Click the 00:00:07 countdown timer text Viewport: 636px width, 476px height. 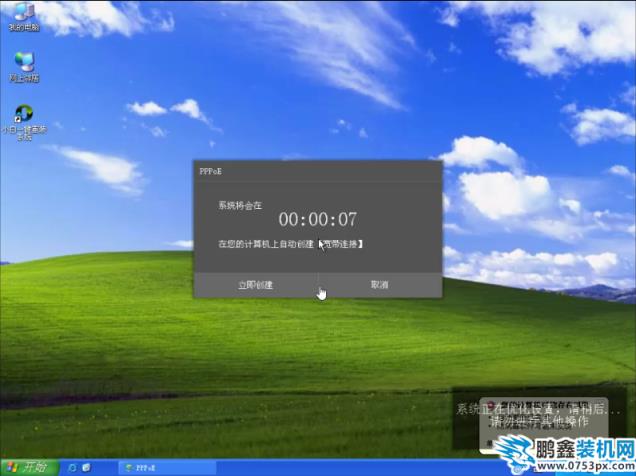(318, 219)
